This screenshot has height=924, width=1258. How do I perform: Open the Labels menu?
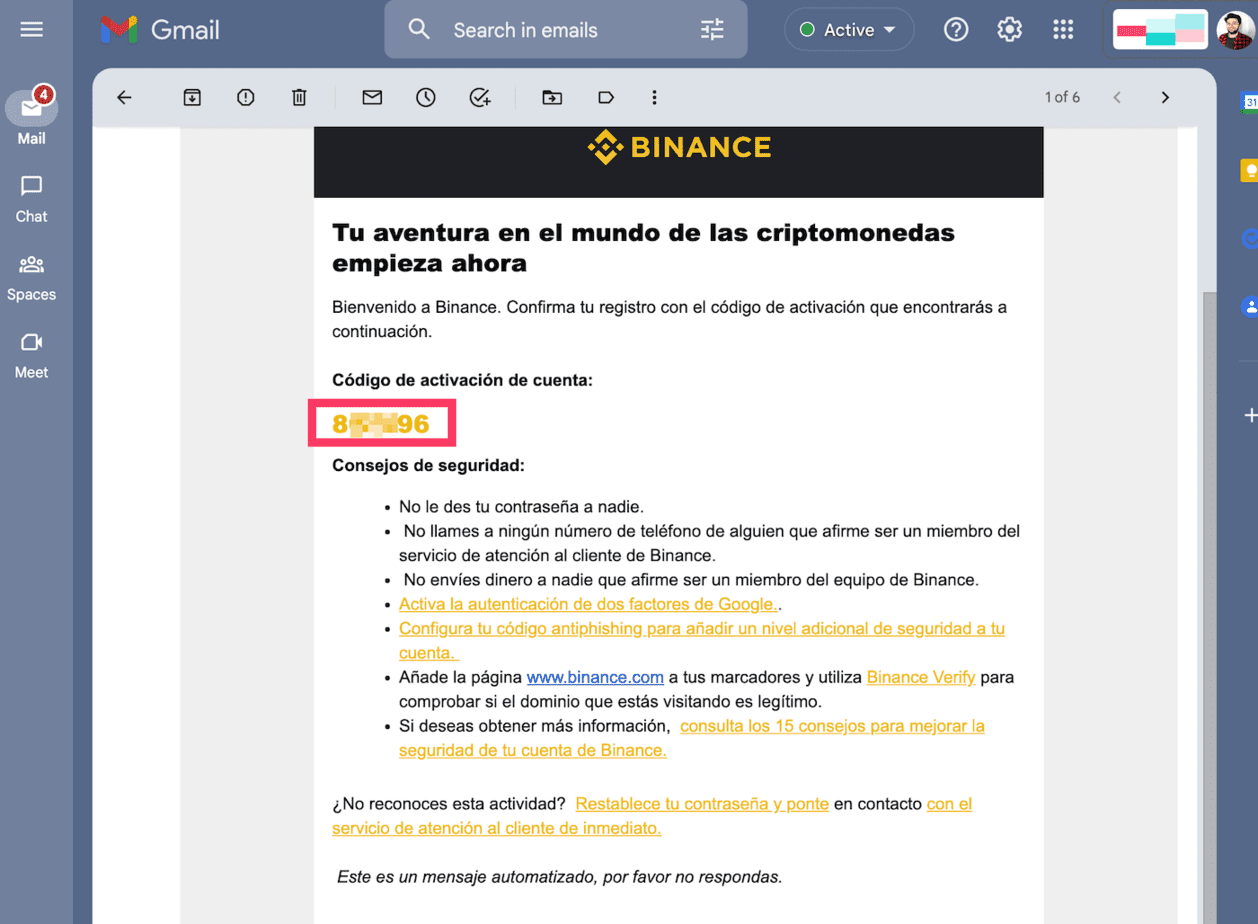coord(605,97)
